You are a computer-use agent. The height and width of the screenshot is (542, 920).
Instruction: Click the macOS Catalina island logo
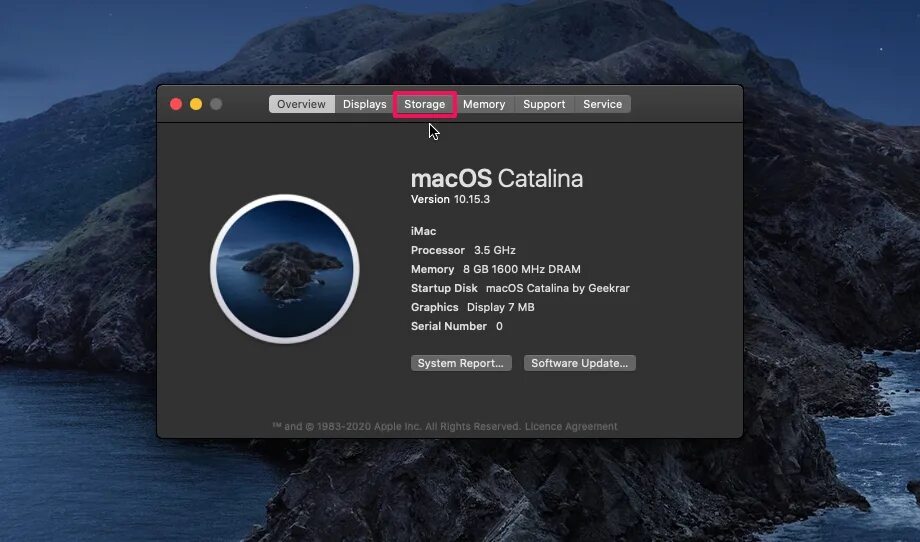285,269
